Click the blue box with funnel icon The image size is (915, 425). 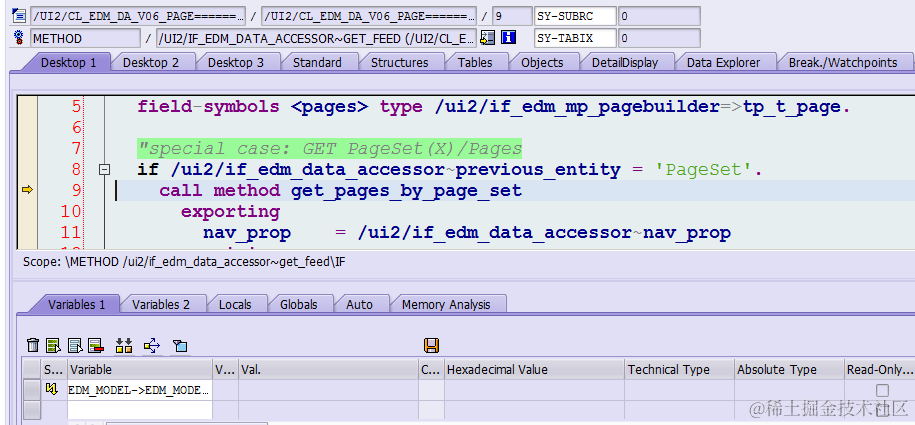coord(180,346)
